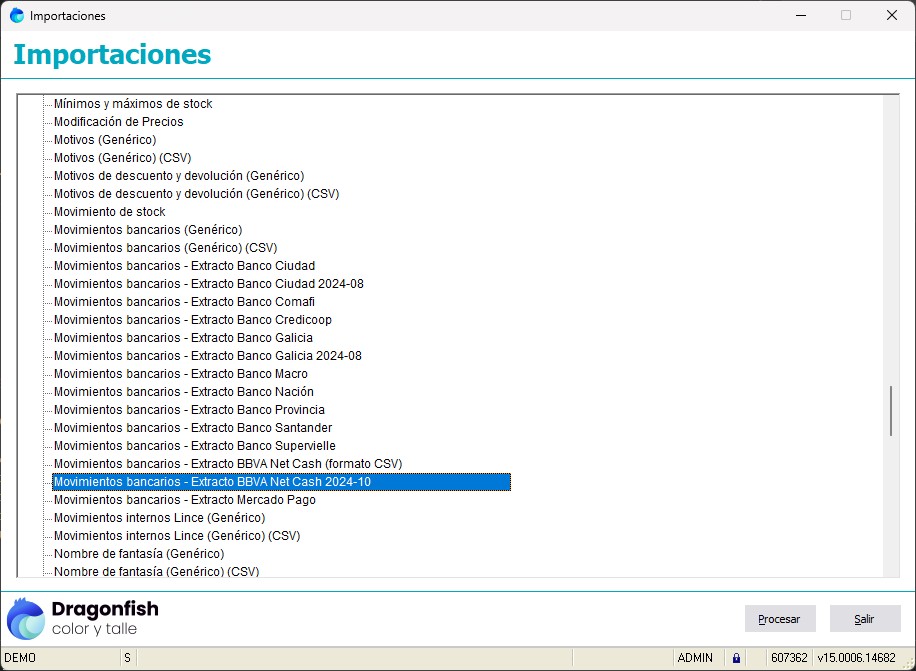Pick 'Extracto Banco Nación' import
Screen dimensions: 916x671
(183, 392)
